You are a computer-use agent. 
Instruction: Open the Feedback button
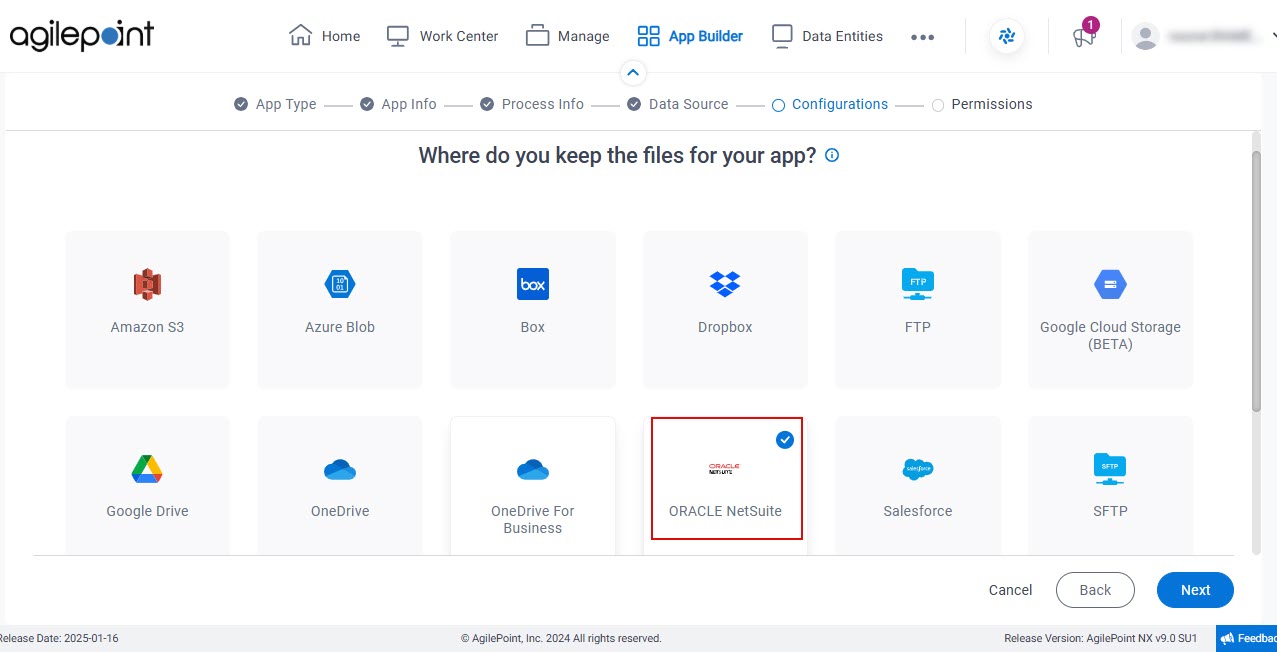[1247, 638]
